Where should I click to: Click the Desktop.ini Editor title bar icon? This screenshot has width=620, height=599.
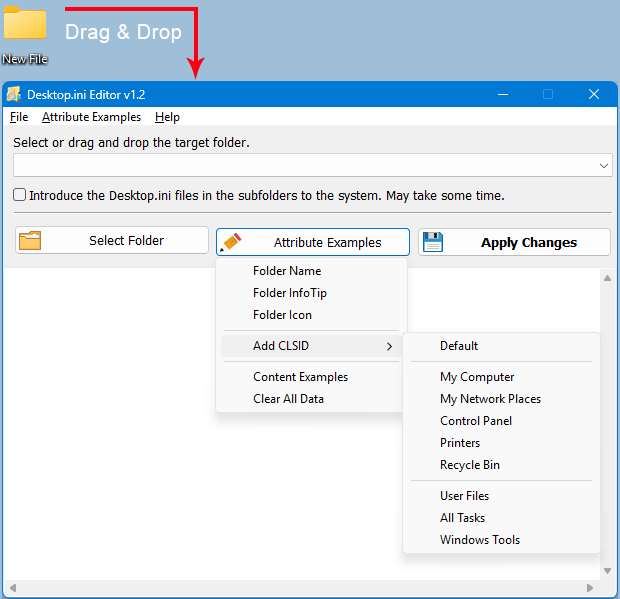coord(15,95)
